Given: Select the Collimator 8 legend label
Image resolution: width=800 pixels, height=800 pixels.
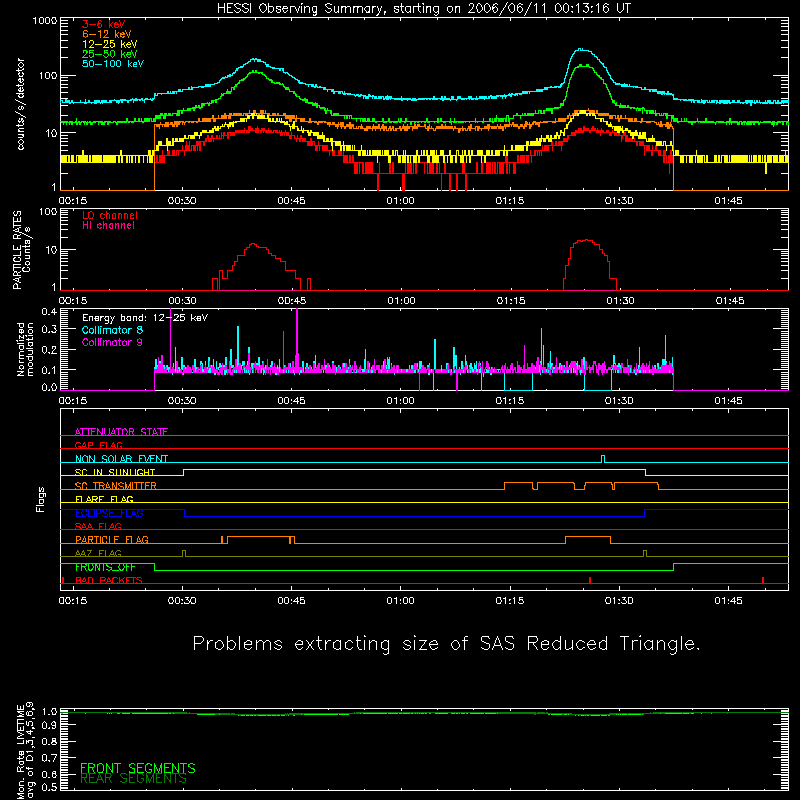Looking at the screenshot, I should 112,330.
